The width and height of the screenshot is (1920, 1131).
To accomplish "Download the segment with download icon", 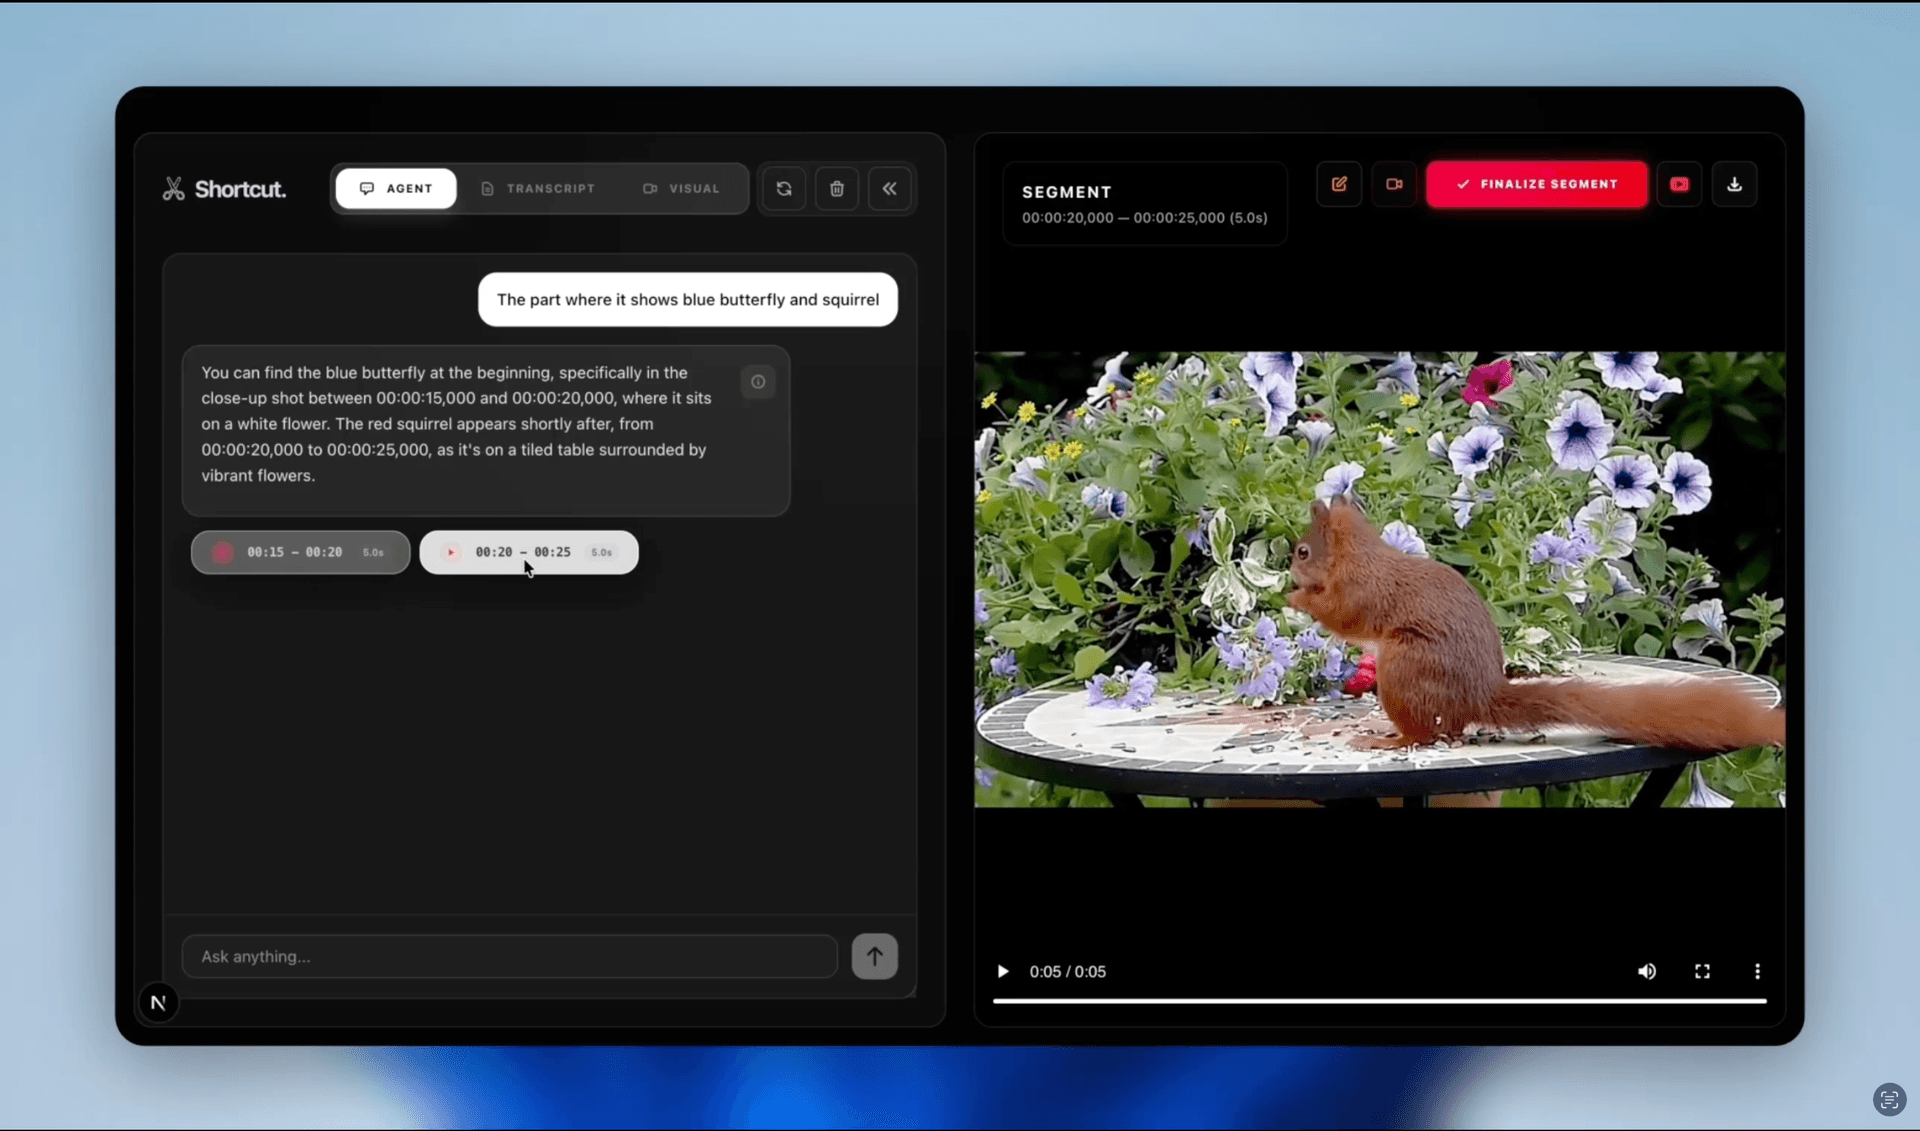I will [x=1734, y=184].
